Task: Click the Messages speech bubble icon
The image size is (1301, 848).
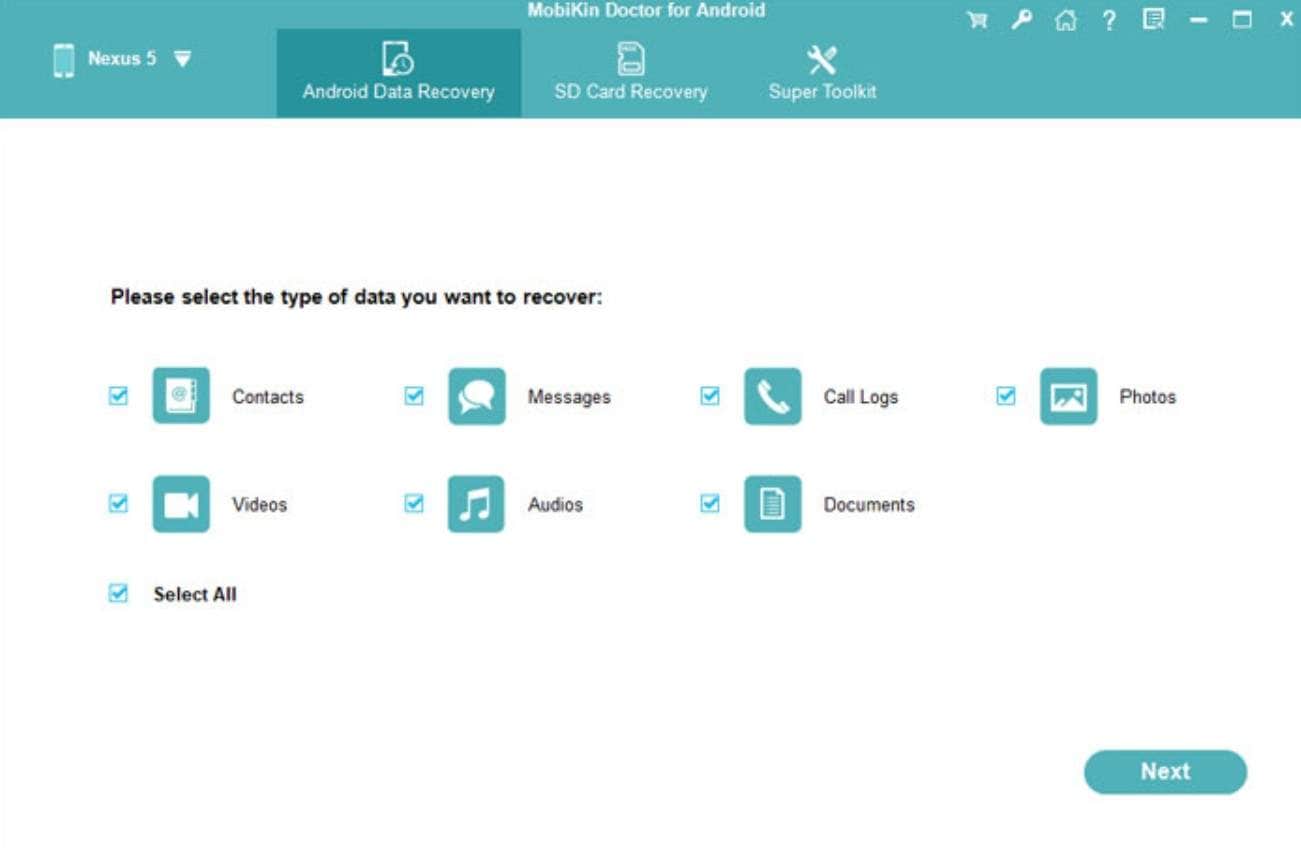Action: click(x=477, y=396)
